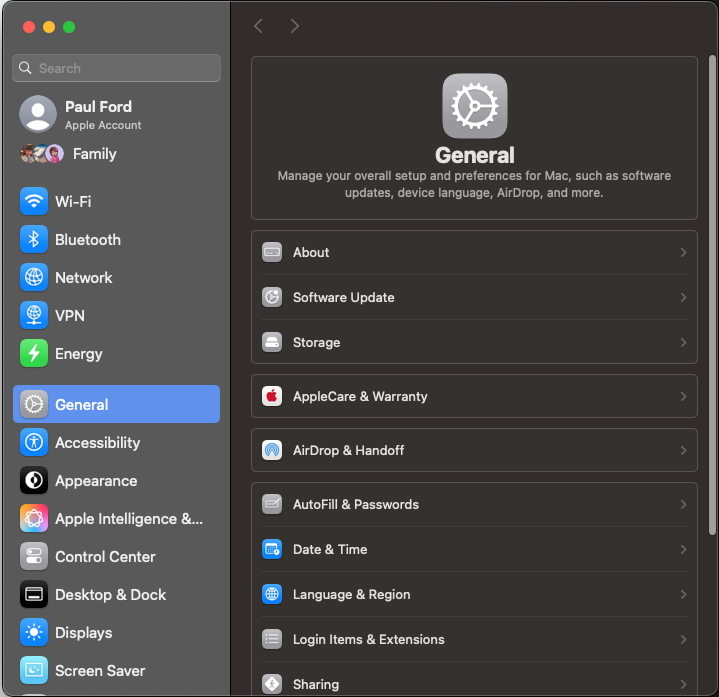Click the Bluetooth icon in sidebar
This screenshot has height=697, width=719.
(x=33, y=239)
